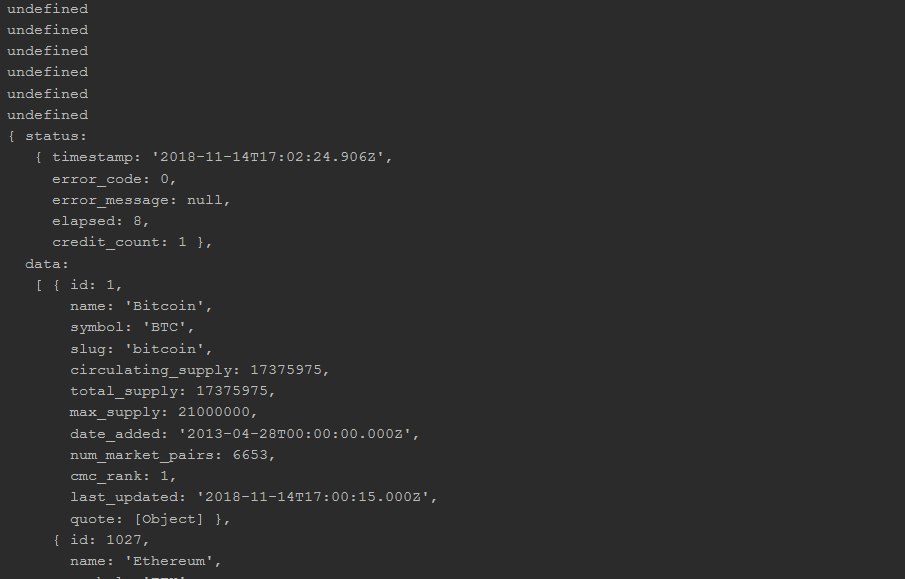Click the error_code: 0 line

coord(114,178)
